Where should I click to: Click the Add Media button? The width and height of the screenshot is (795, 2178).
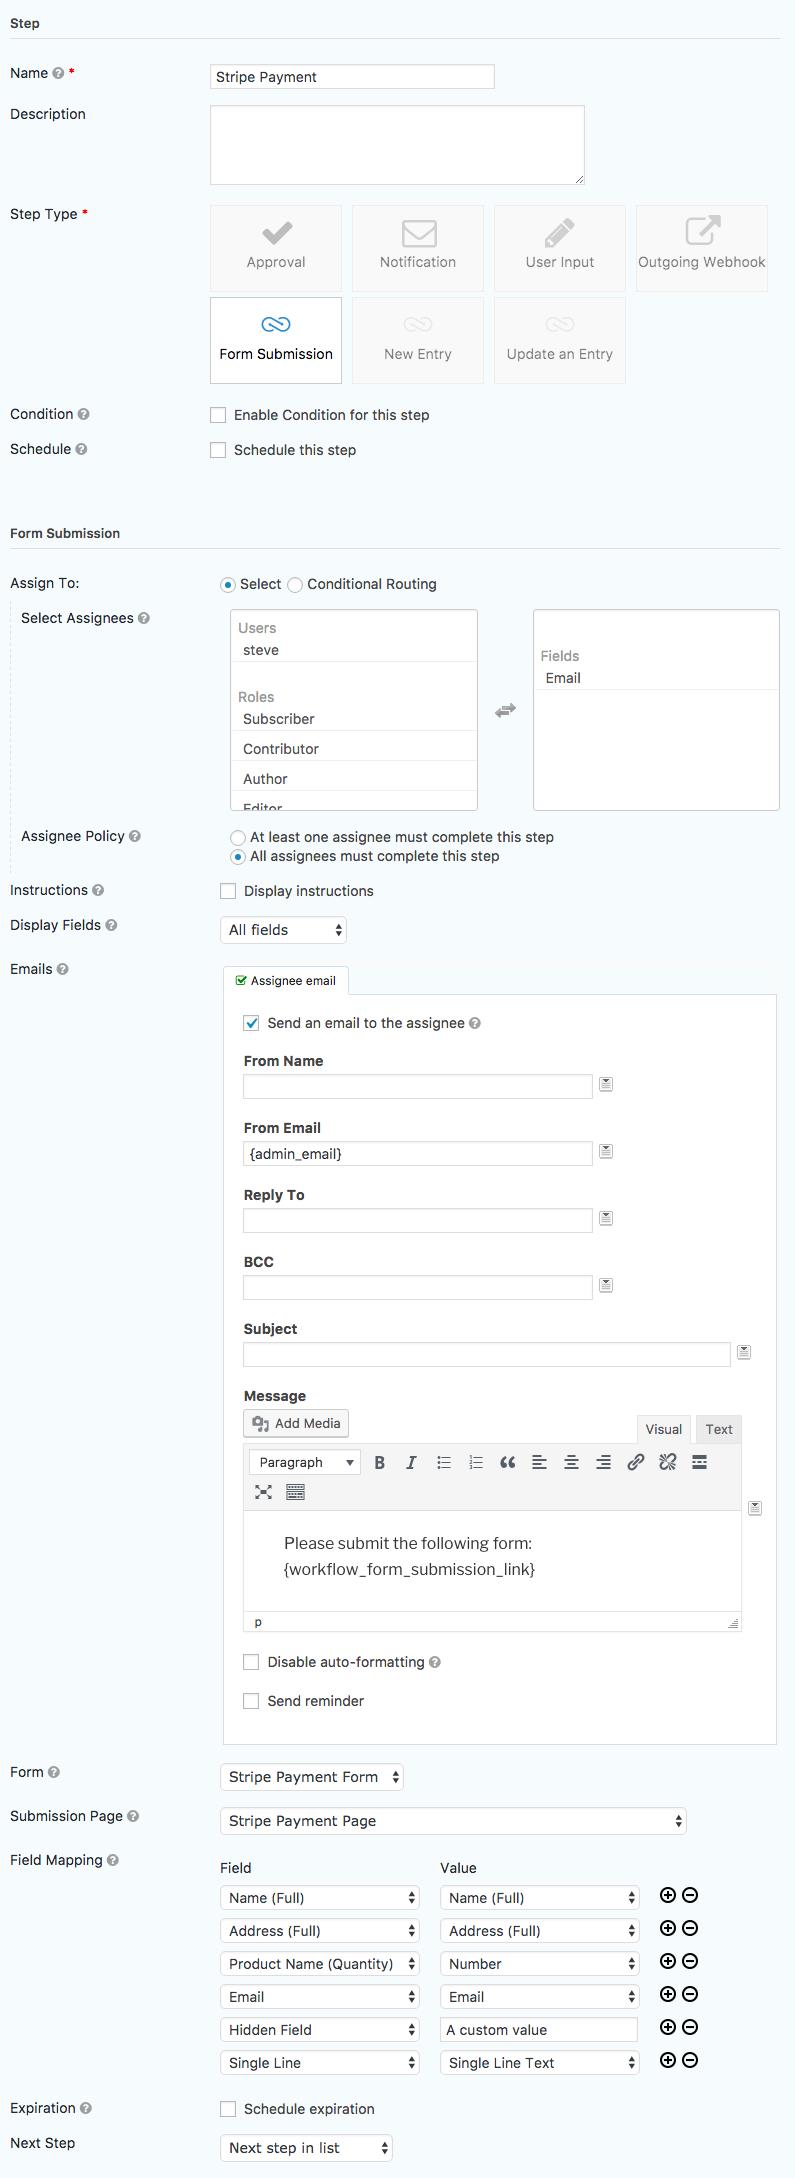(x=296, y=1423)
